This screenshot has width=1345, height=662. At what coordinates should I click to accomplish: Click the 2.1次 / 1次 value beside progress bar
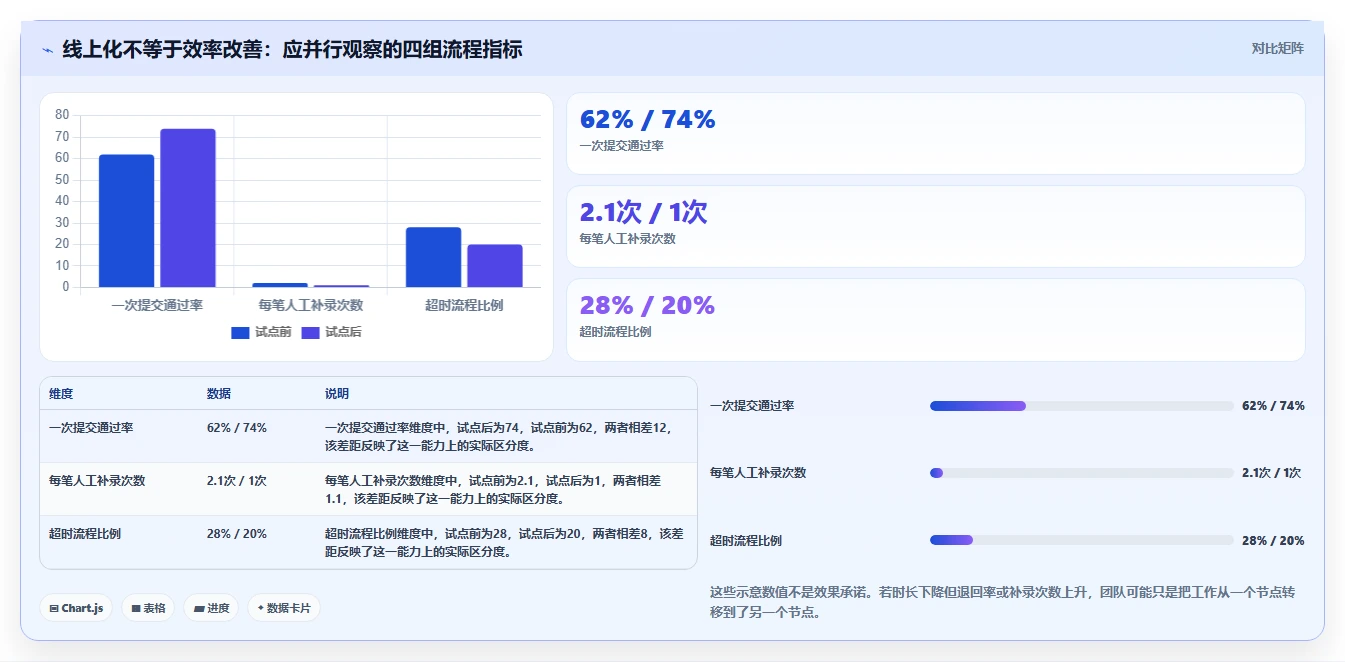tap(1271, 473)
